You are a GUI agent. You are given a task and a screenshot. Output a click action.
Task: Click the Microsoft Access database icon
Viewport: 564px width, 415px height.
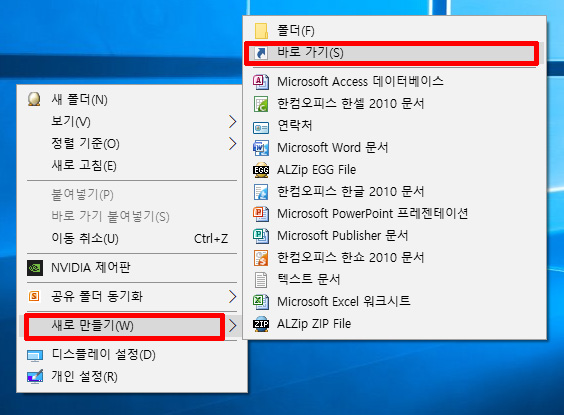pyautogui.click(x=261, y=82)
